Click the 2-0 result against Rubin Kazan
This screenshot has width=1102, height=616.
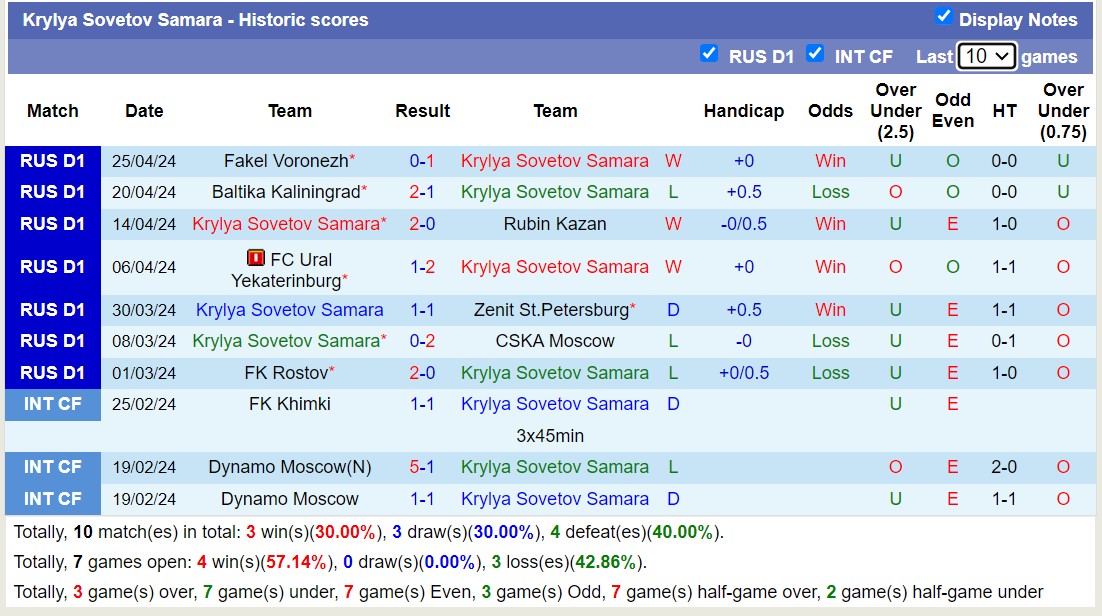[x=422, y=224]
